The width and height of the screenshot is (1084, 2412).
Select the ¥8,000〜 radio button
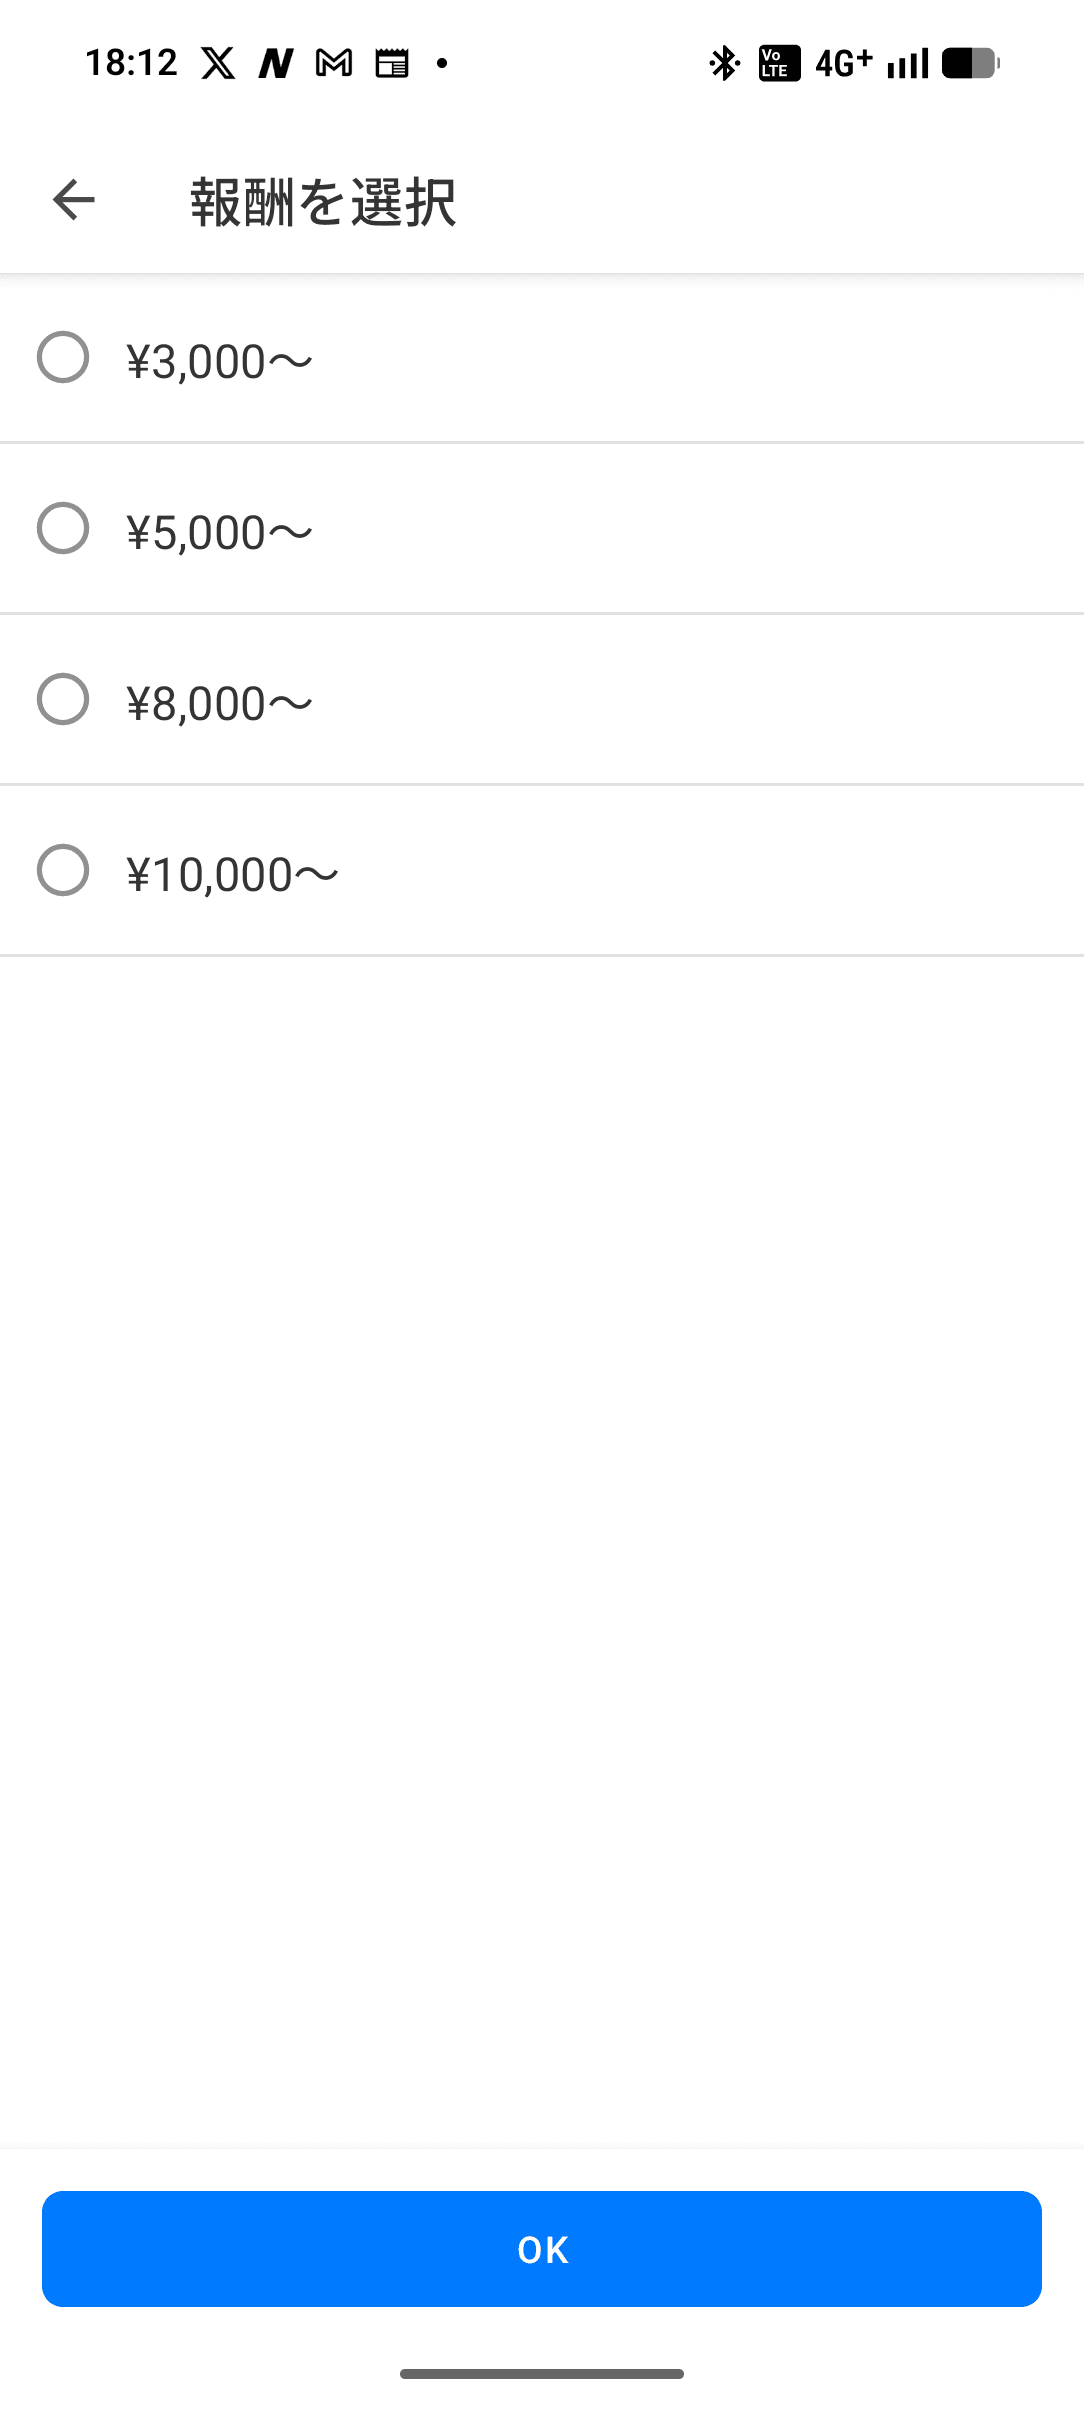63,700
